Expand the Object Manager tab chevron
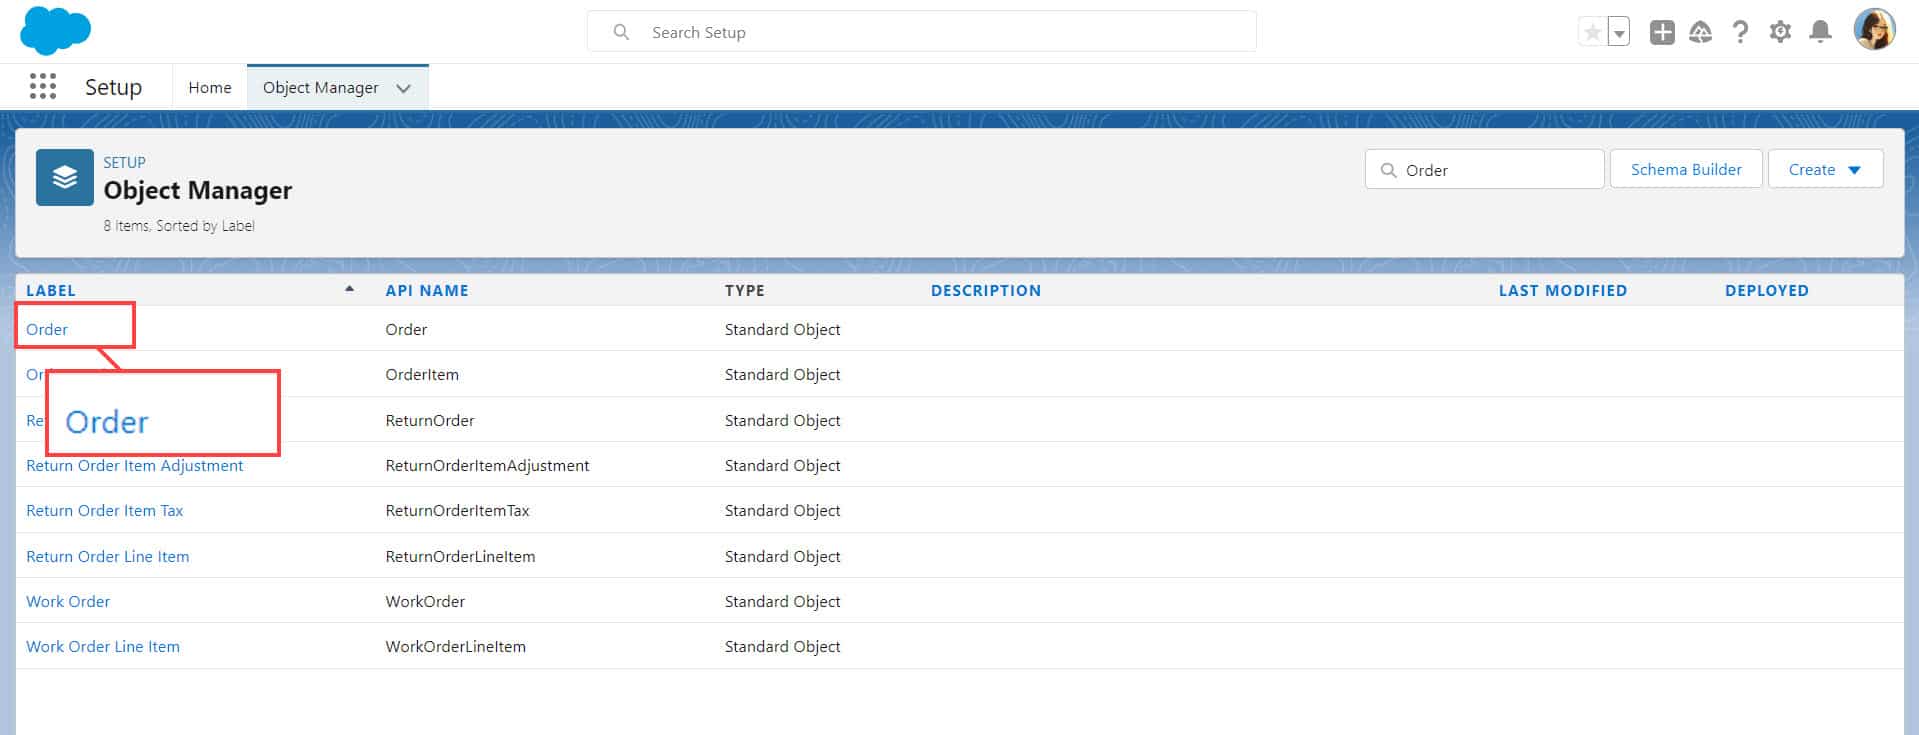Screen dimensions: 1919x735 [404, 88]
